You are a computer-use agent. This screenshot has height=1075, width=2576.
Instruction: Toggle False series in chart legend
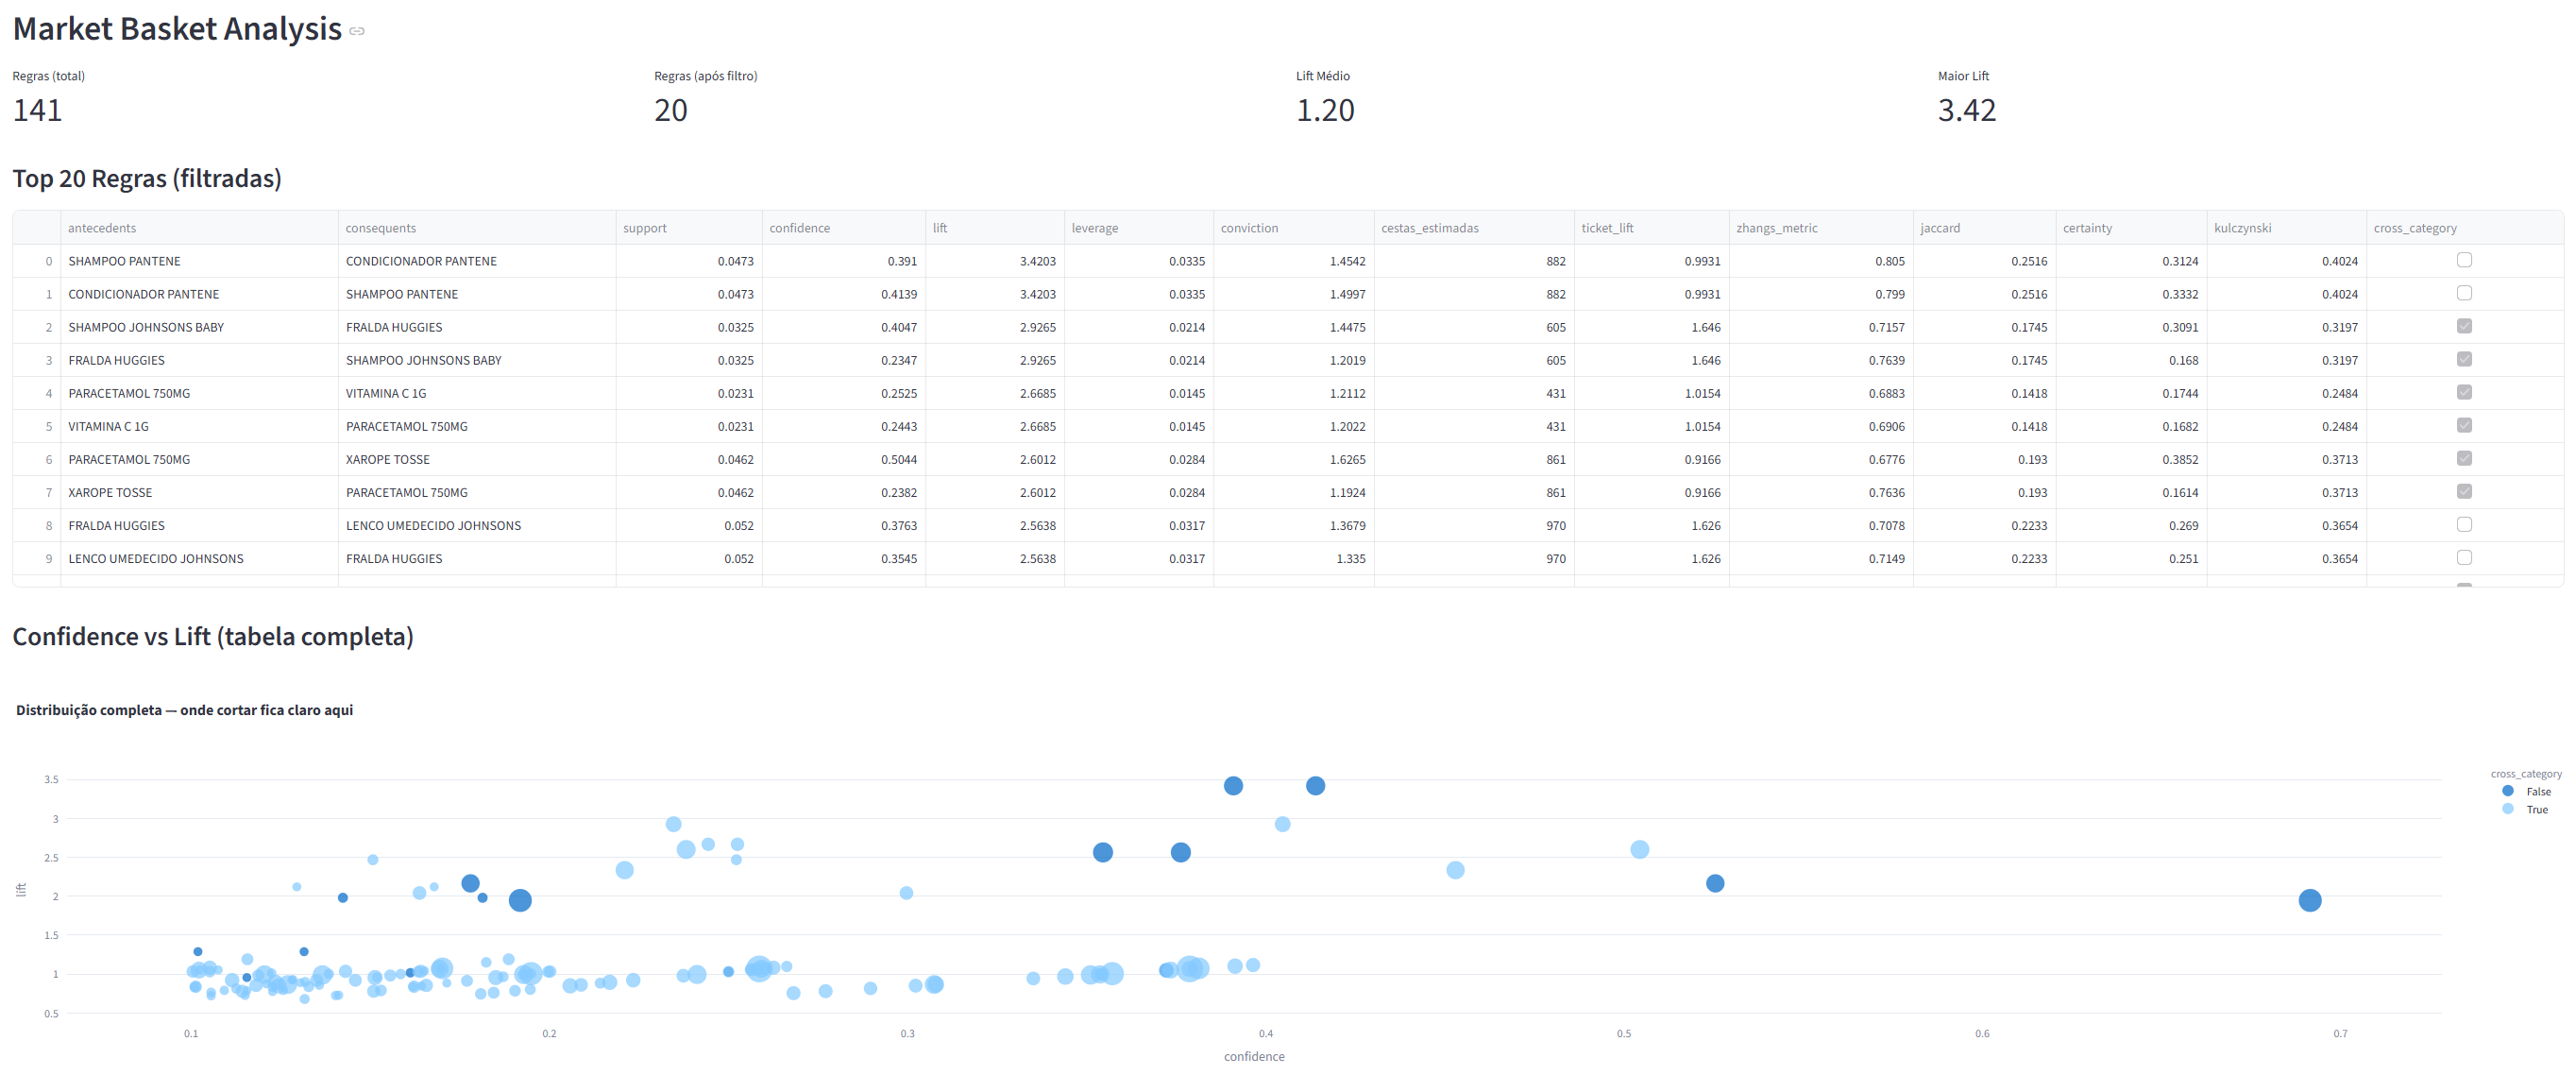pyautogui.click(x=2526, y=791)
